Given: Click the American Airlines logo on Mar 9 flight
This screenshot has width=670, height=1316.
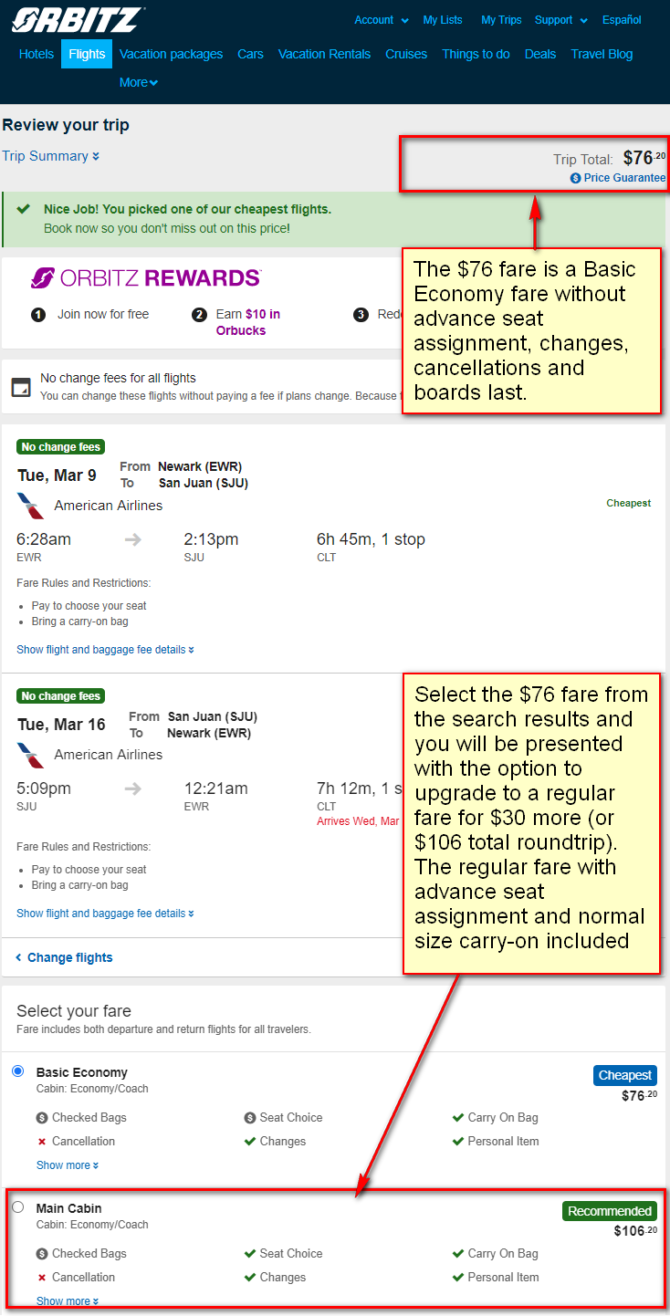Looking at the screenshot, I should pos(31,505).
